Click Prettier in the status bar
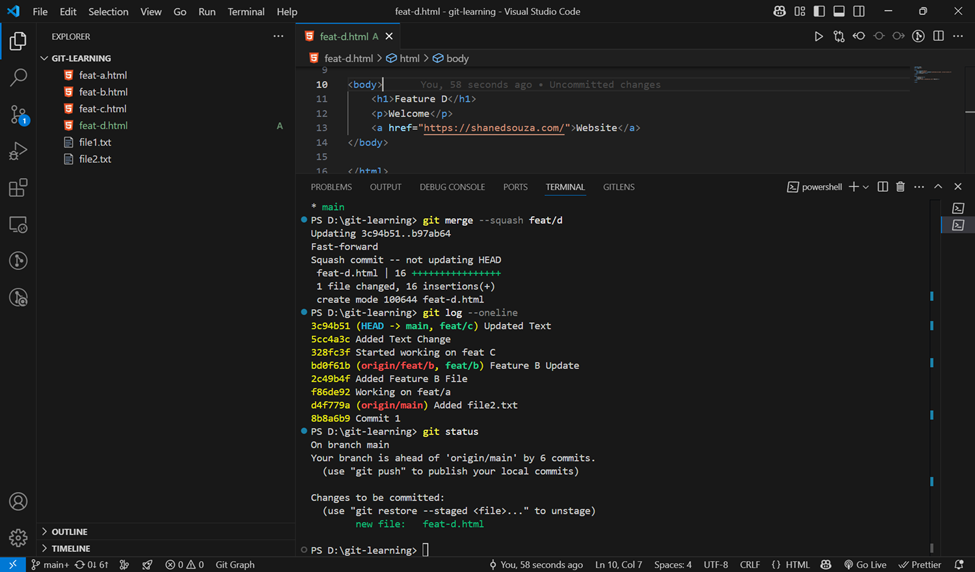The image size is (975, 572). point(920,565)
